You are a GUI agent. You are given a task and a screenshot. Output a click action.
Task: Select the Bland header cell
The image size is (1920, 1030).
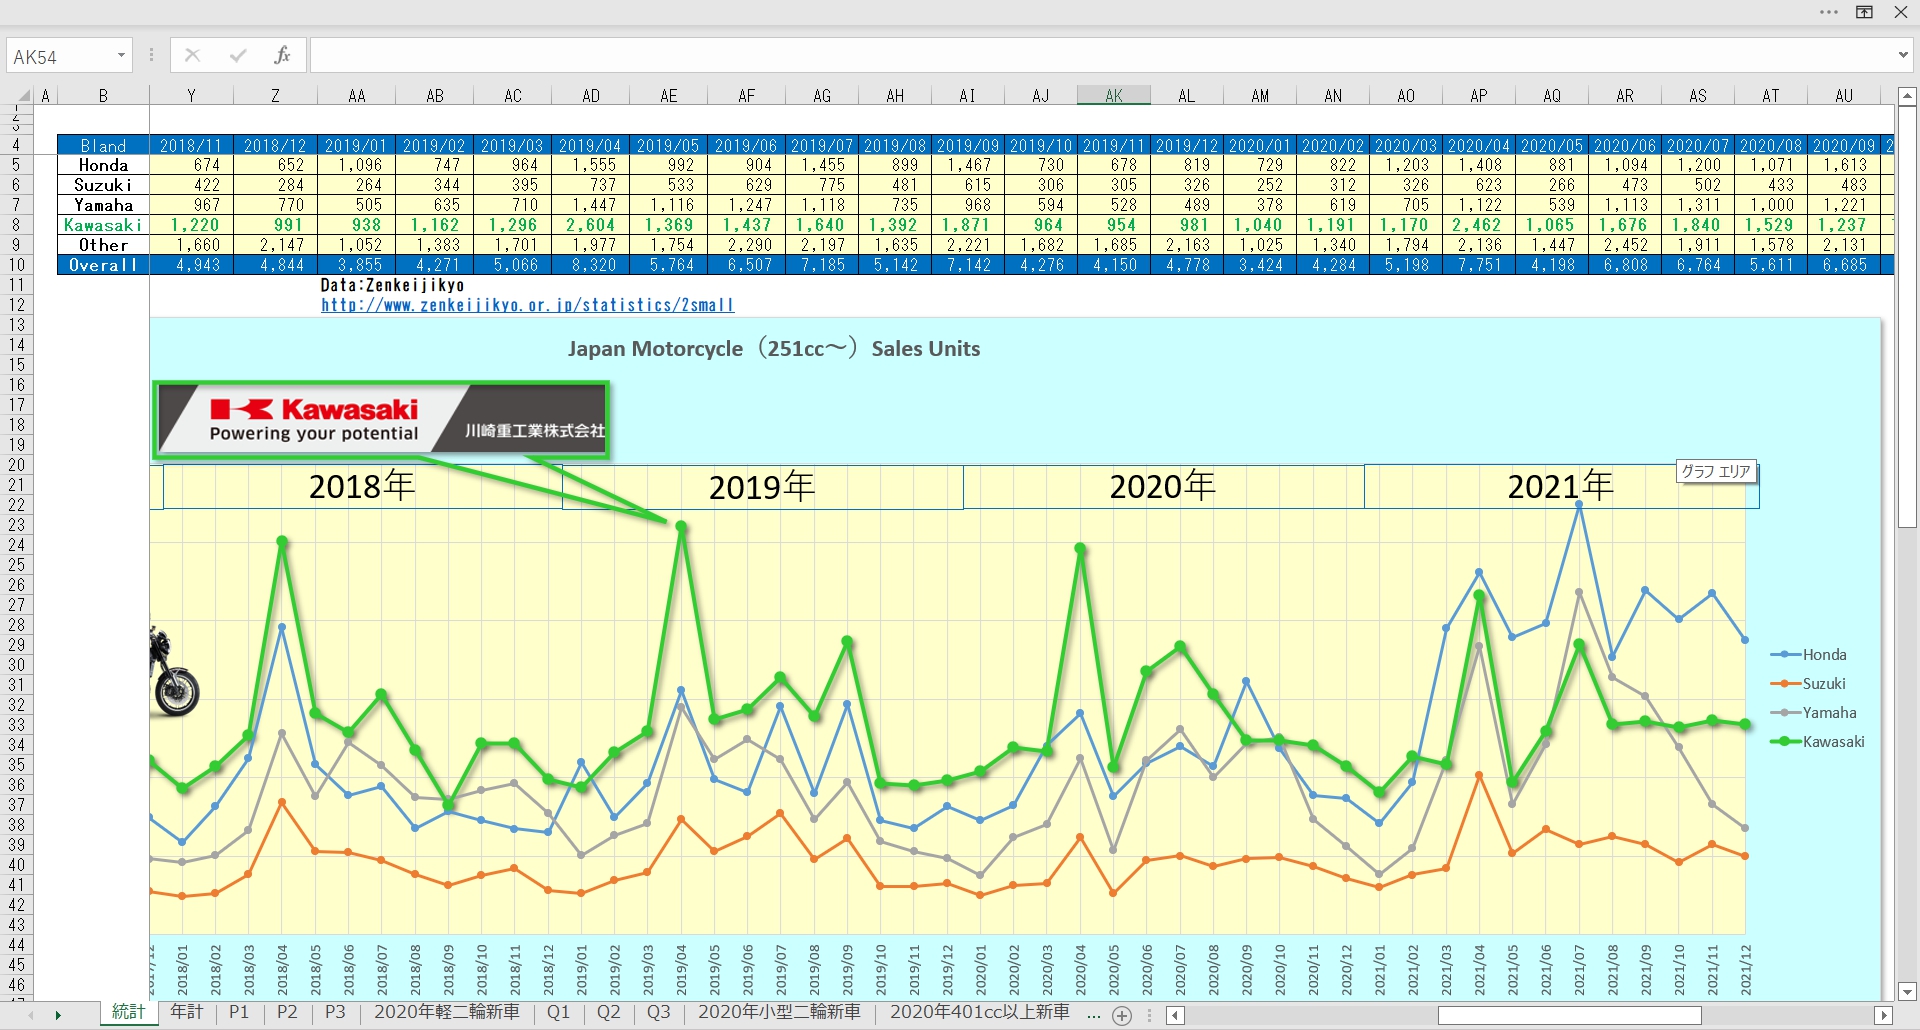coord(103,146)
